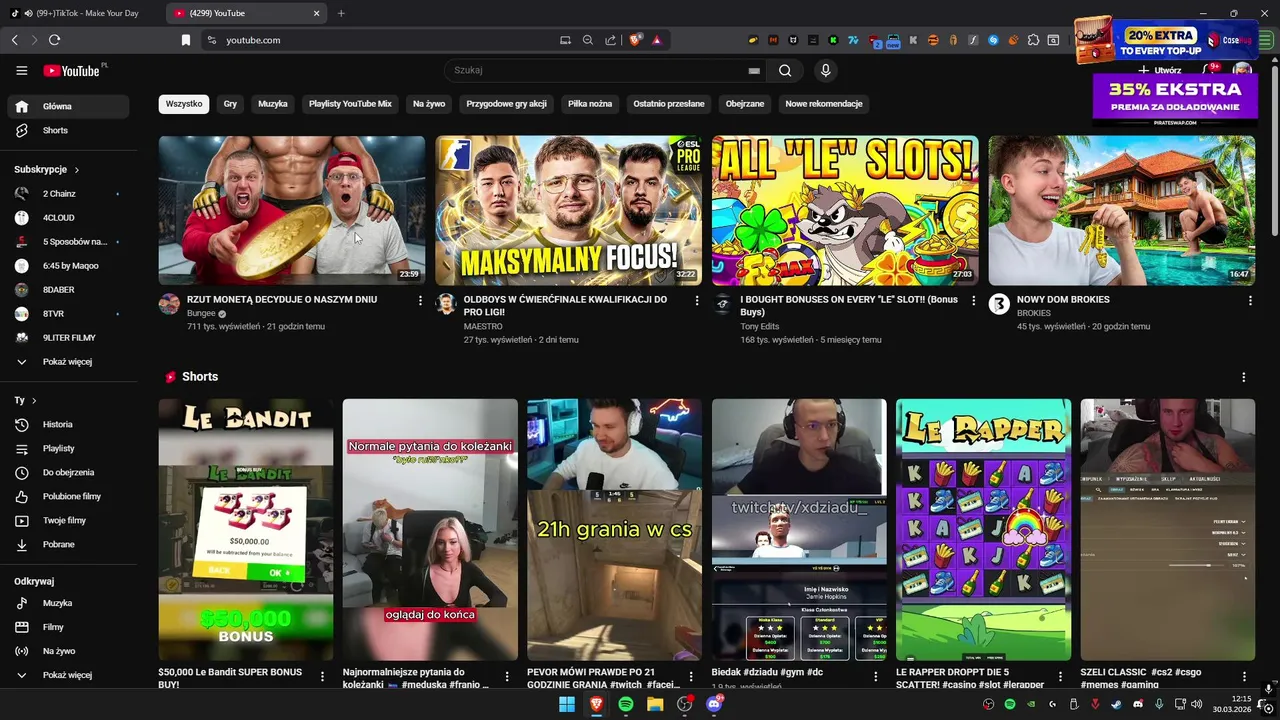Switch to the TikTok browser tab
Image resolution: width=1280 pixels, height=720 pixels.
84,13
